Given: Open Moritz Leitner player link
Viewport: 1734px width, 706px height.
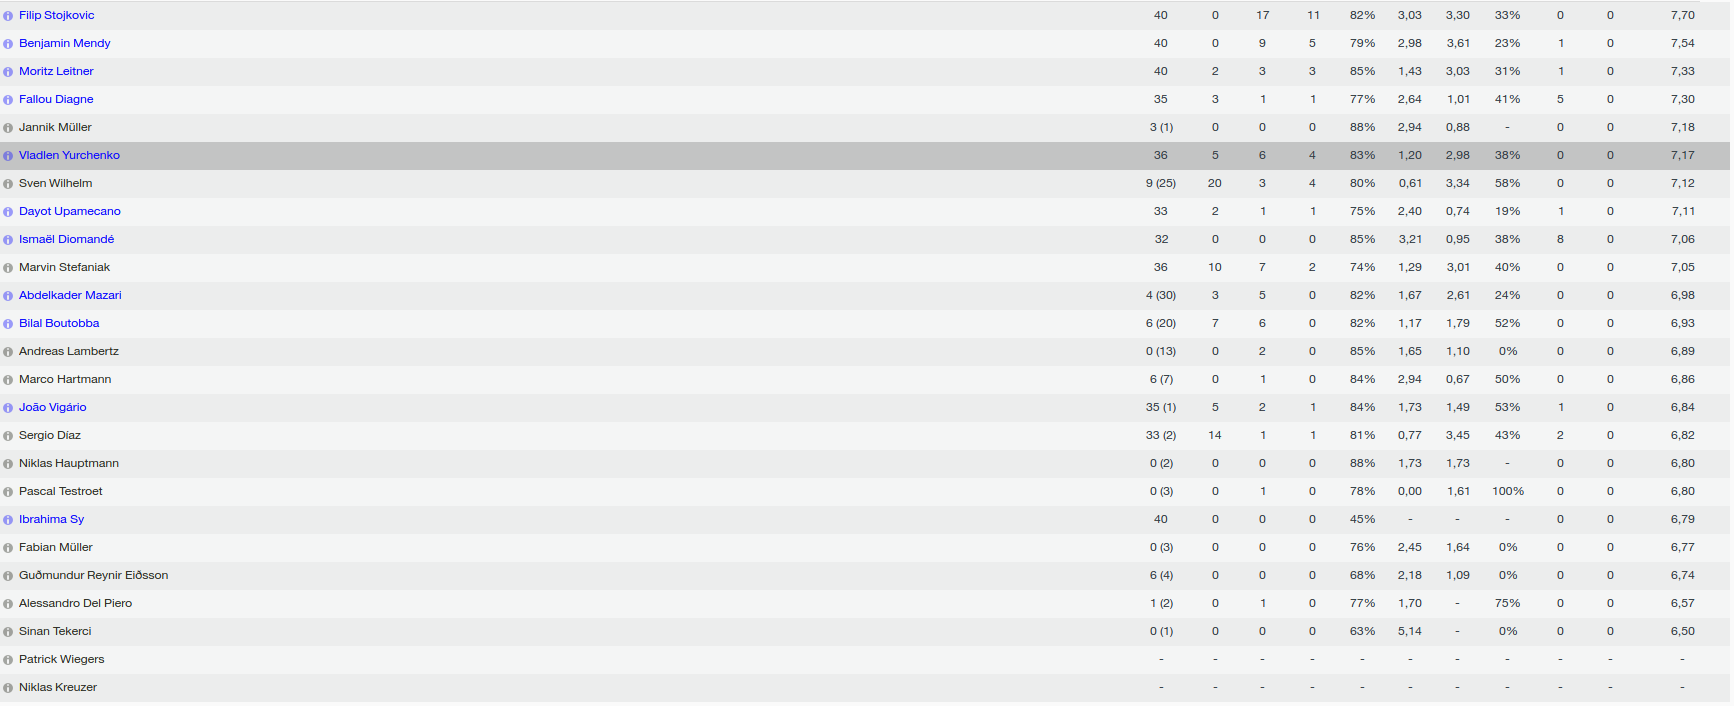Looking at the screenshot, I should pos(56,71).
